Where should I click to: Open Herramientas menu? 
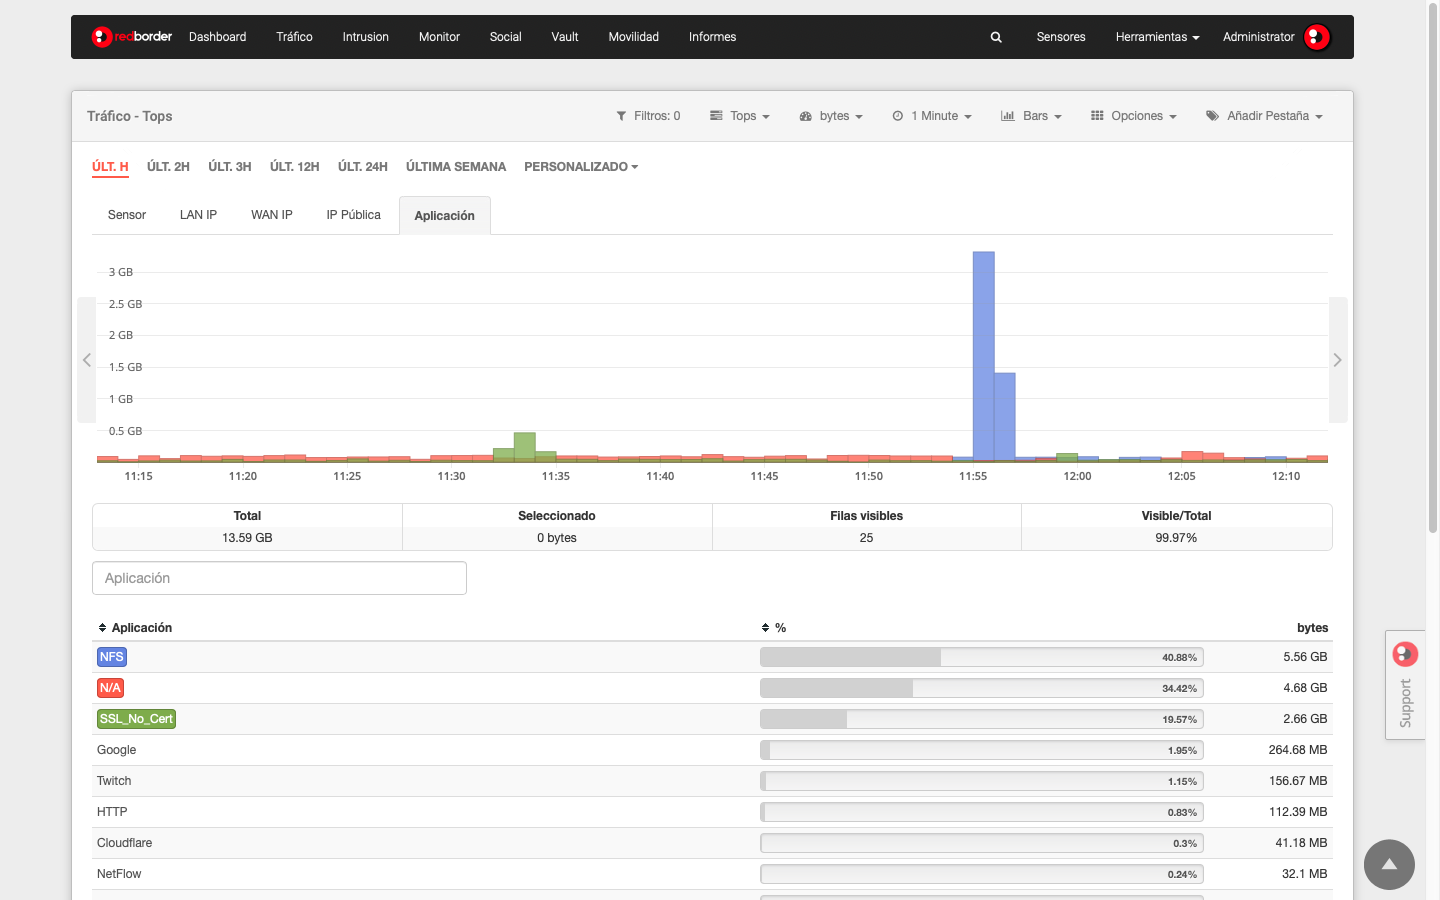point(1157,37)
